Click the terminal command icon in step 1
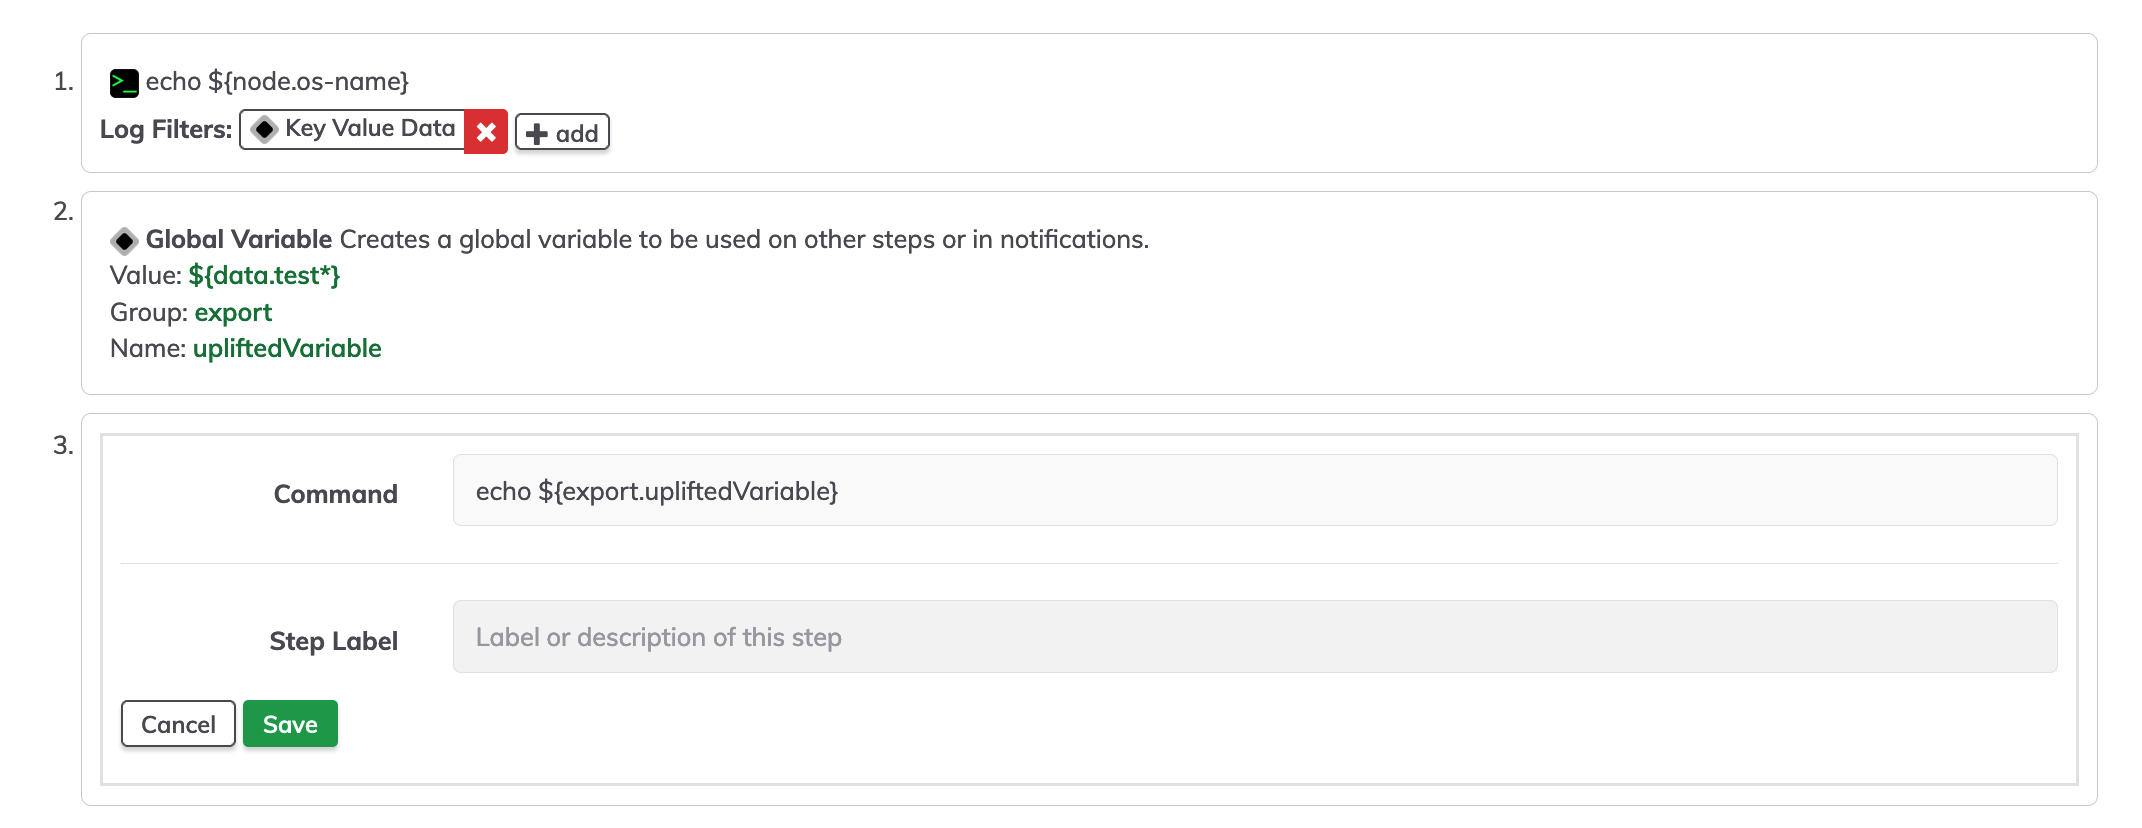This screenshot has height=828, width=2142. (x=124, y=83)
